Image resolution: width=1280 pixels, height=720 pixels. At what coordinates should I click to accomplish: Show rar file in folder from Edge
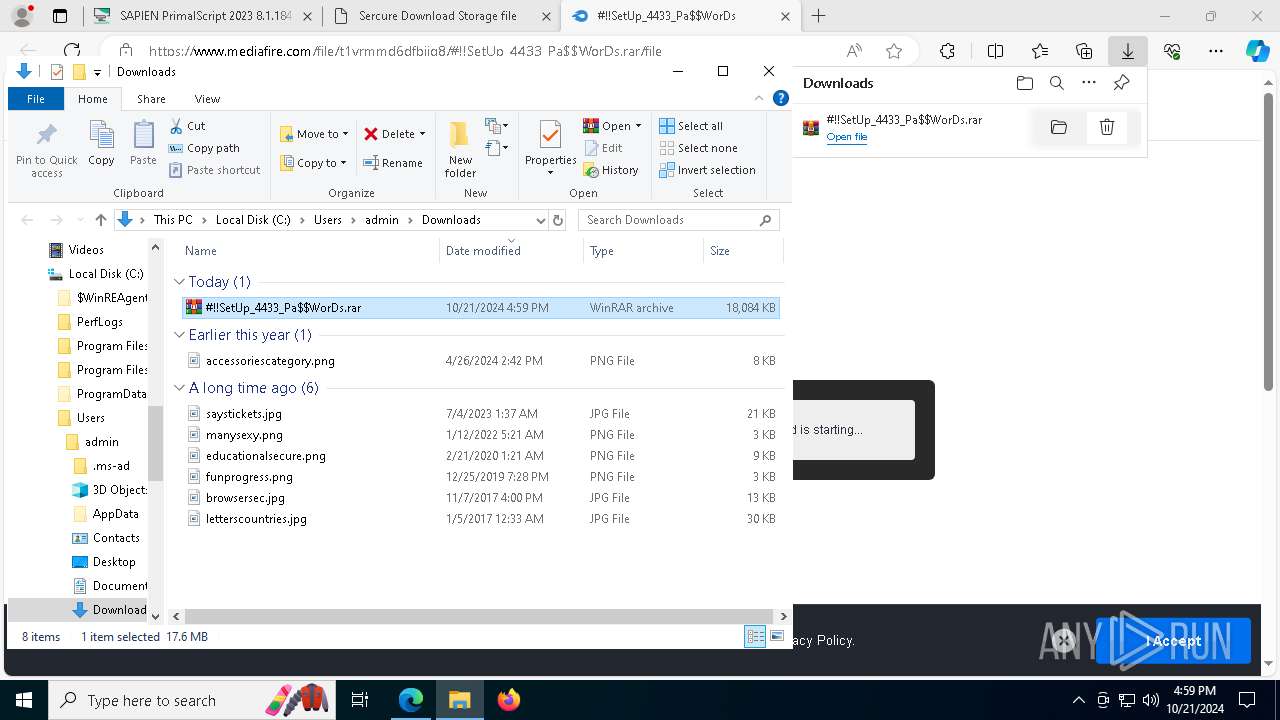1059,127
